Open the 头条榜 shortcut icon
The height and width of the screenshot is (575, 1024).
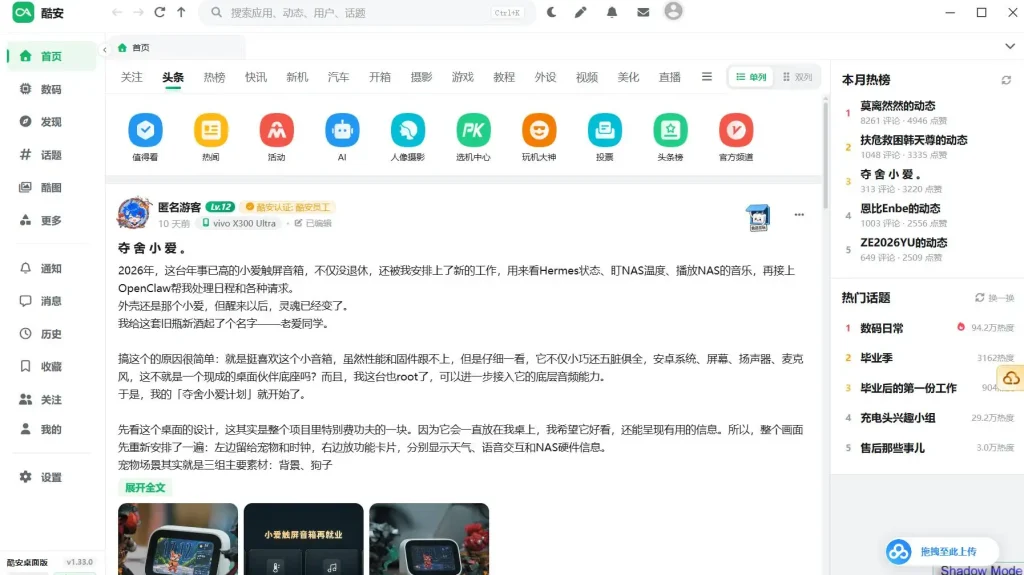pyautogui.click(x=670, y=130)
